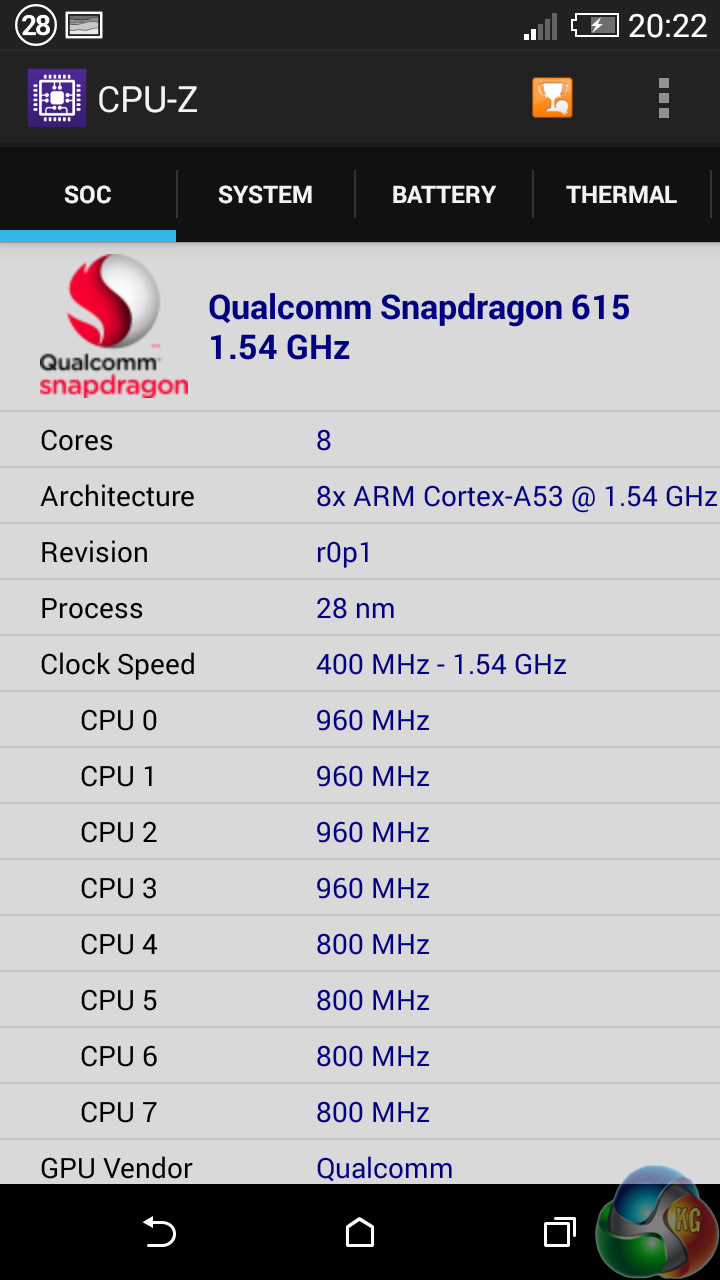The image size is (720, 1280).
Task: Select the THERMAL tab
Action: click(621, 195)
